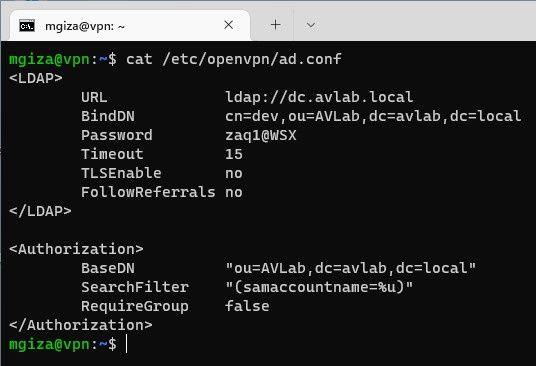Click the closing </Authorization> tag
The image size is (536, 366).
tap(81, 325)
